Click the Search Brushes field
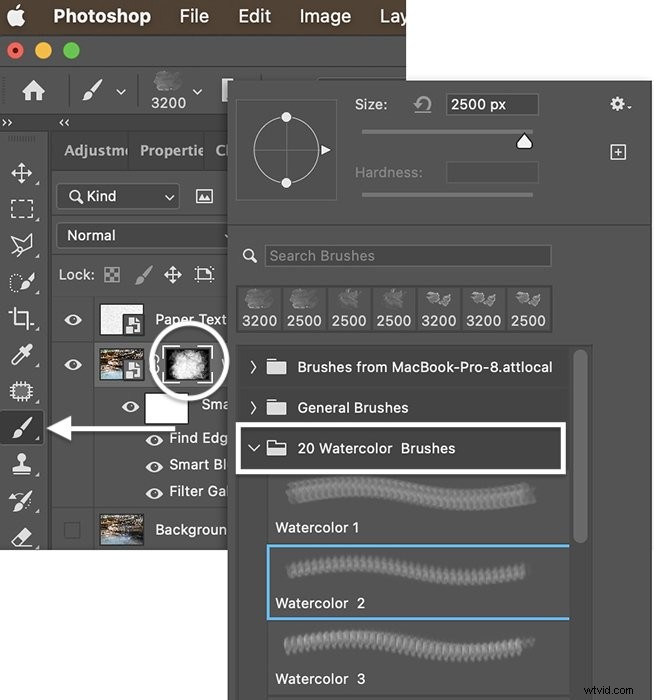This screenshot has width=654, height=700. coord(408,256)
